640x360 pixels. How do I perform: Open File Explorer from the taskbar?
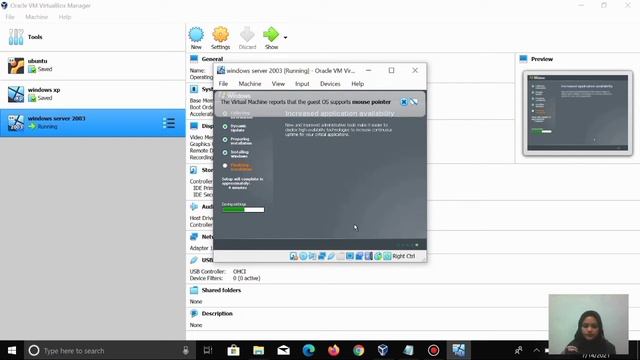258,350
